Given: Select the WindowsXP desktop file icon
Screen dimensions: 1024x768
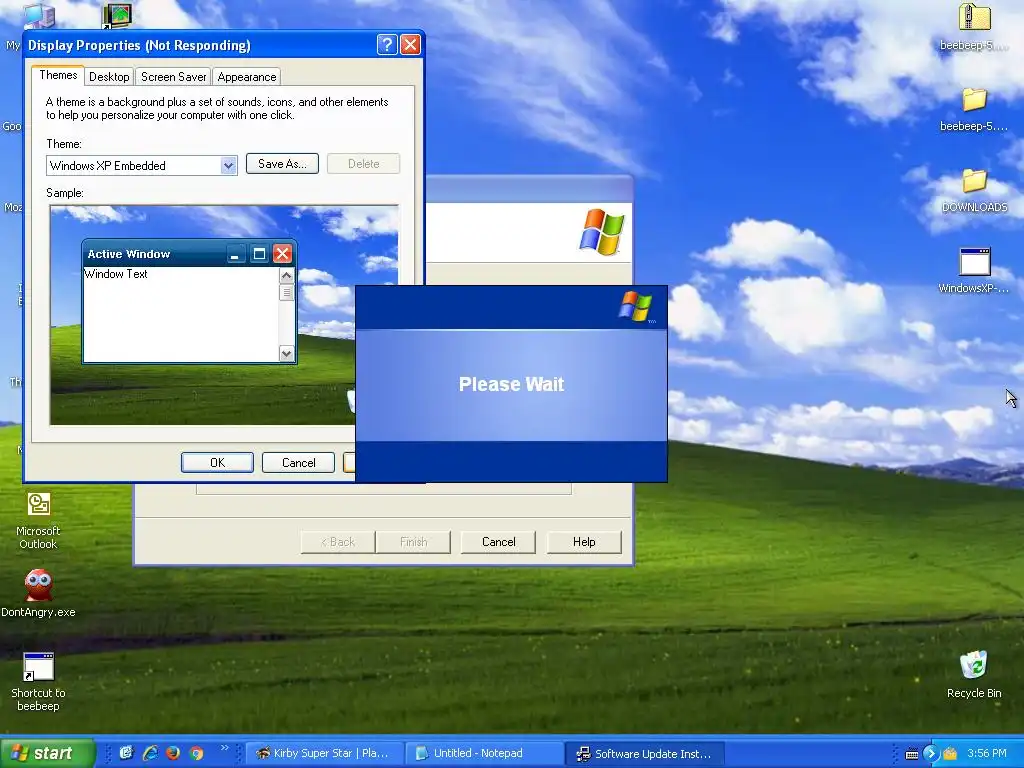Looking at the screenshot, I should 974,270.
